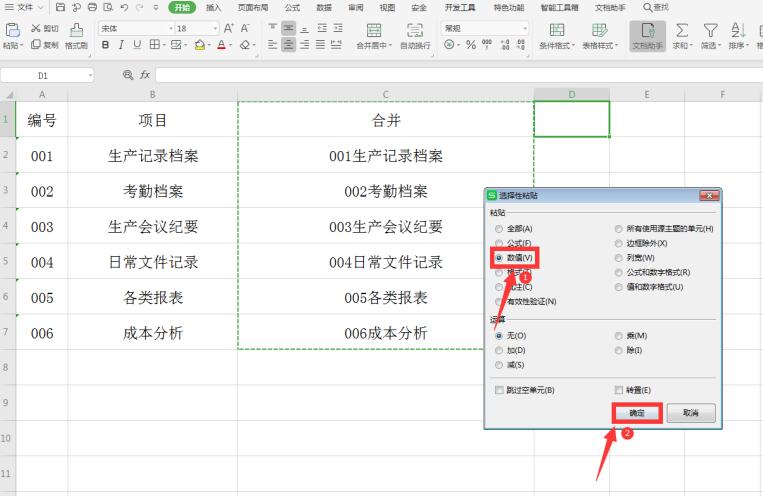Open the fill color dropdown arrow
Viewport: 763px width, 496px height.
point(209,45)
